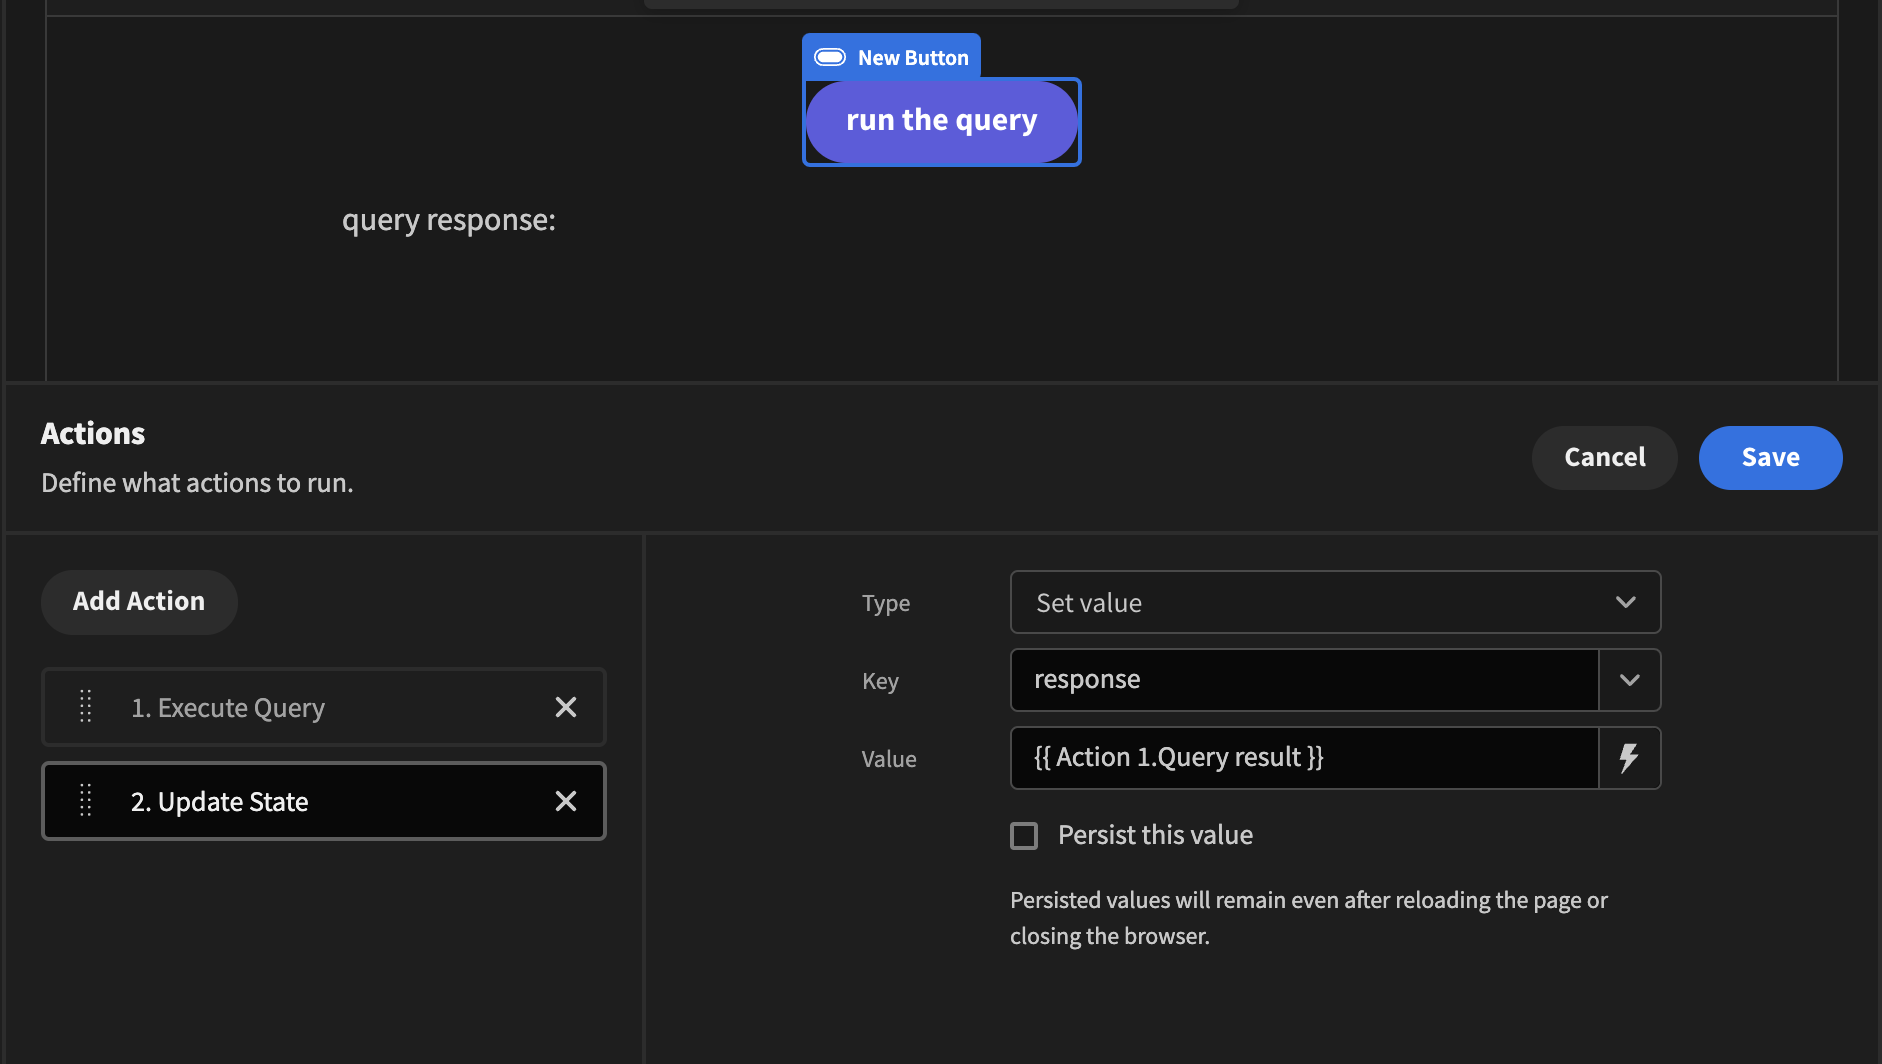
Task: Click the query response text on the canvas
Action: coord(448,220)
